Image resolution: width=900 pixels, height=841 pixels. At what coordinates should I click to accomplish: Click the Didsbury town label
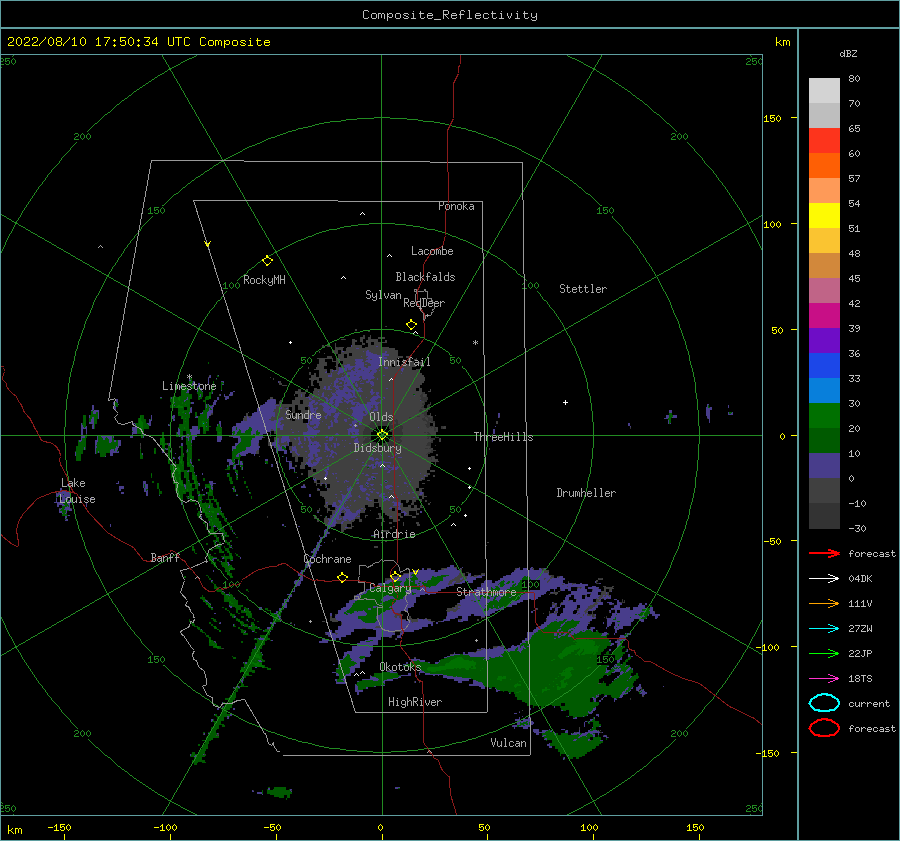[x=378, y=448]
